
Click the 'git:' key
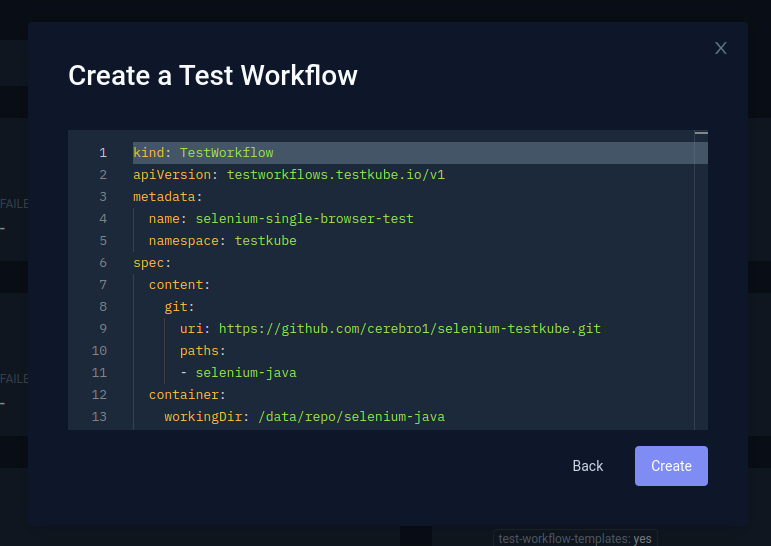point(179,307)
